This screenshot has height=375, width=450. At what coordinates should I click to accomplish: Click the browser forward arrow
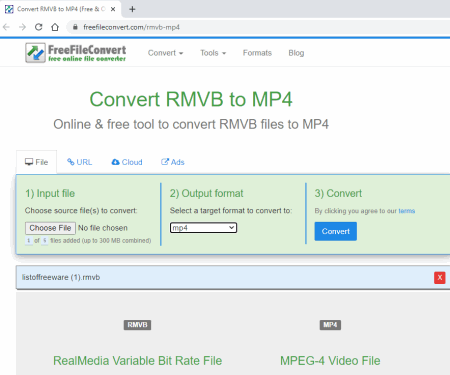tap(22, 27)
